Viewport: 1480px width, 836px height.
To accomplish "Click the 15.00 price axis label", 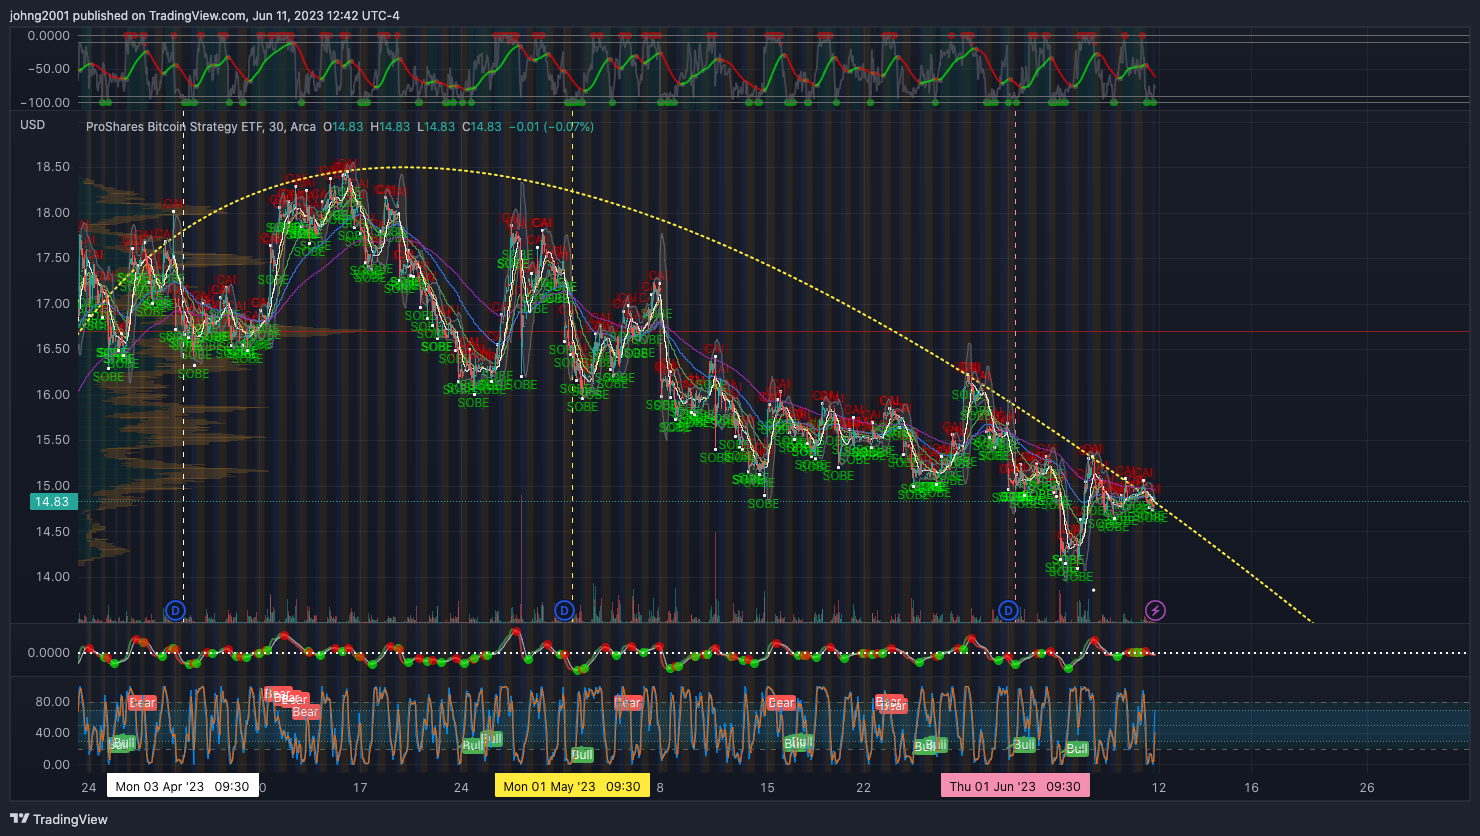I will coord(54,485).
